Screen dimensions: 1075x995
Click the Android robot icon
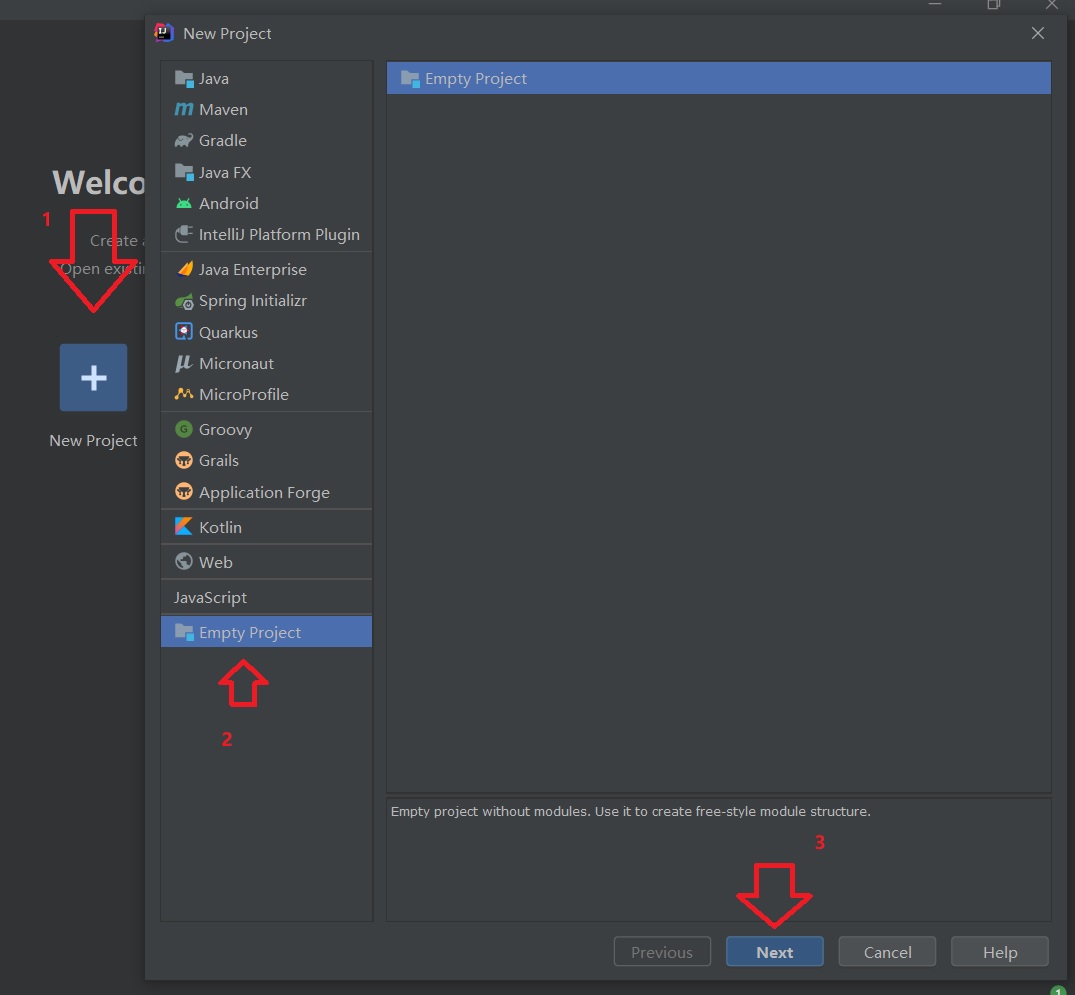tap(184, 203)
